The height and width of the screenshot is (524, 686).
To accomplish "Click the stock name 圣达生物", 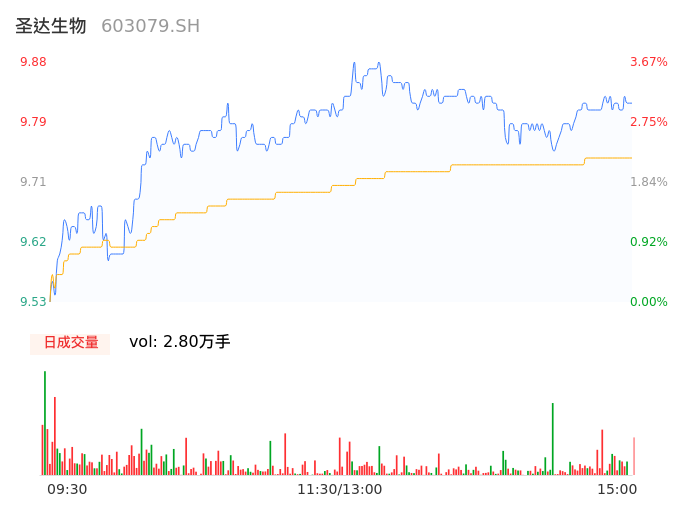I will (x=51, y=26).
